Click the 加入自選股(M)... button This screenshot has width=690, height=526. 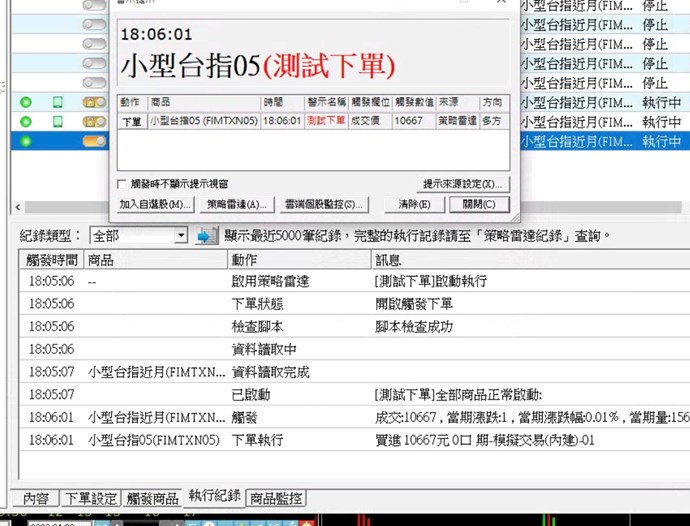pyautogui.click(x=155, y=204)
